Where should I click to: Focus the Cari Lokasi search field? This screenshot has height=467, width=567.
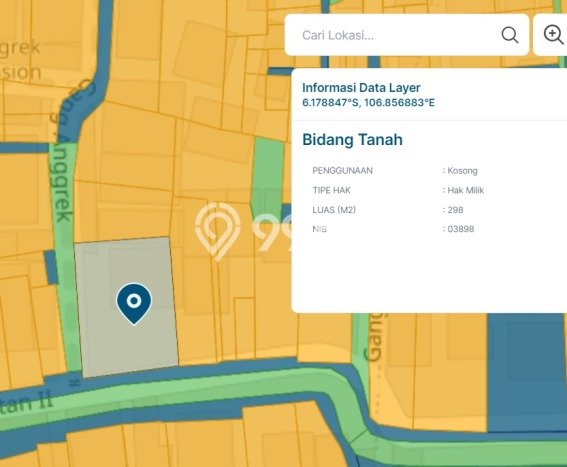[x=407, y=35]
